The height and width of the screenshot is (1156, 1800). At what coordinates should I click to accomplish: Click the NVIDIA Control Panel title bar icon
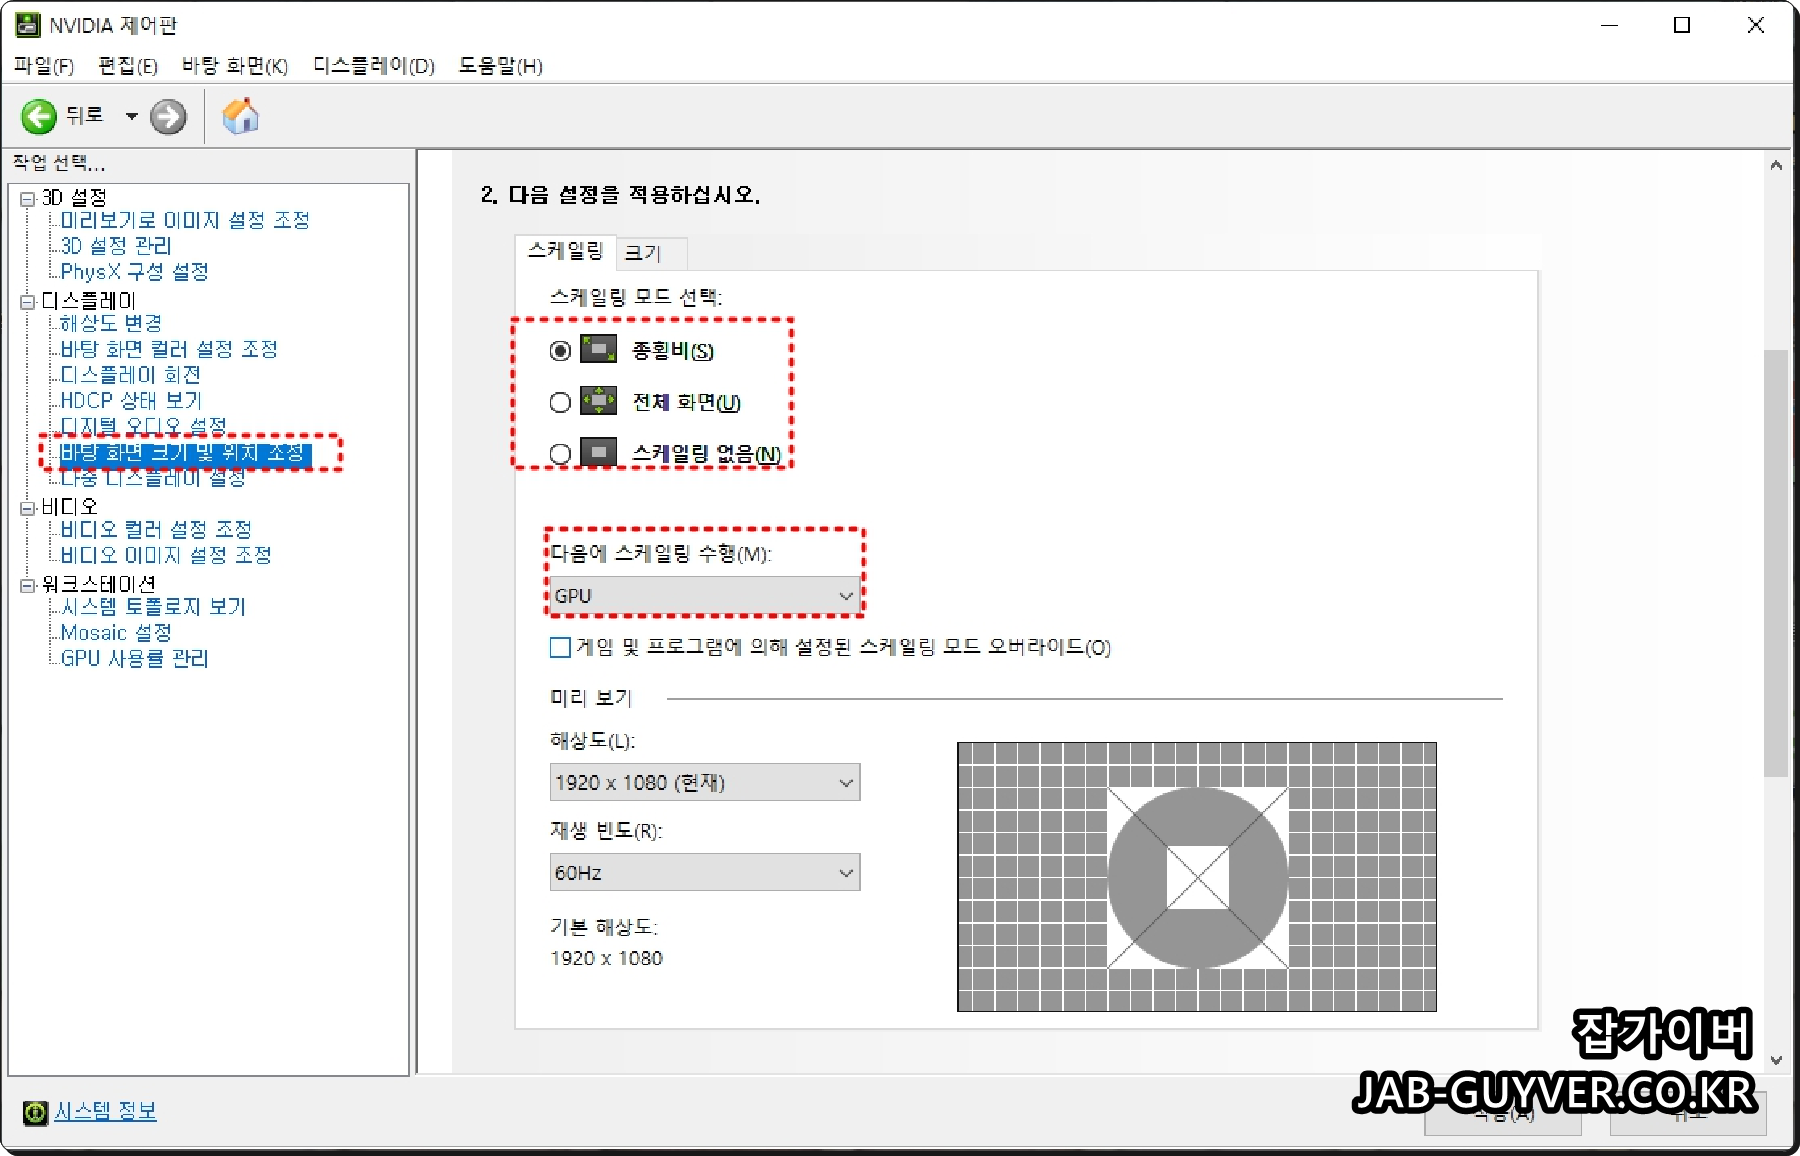27,25
